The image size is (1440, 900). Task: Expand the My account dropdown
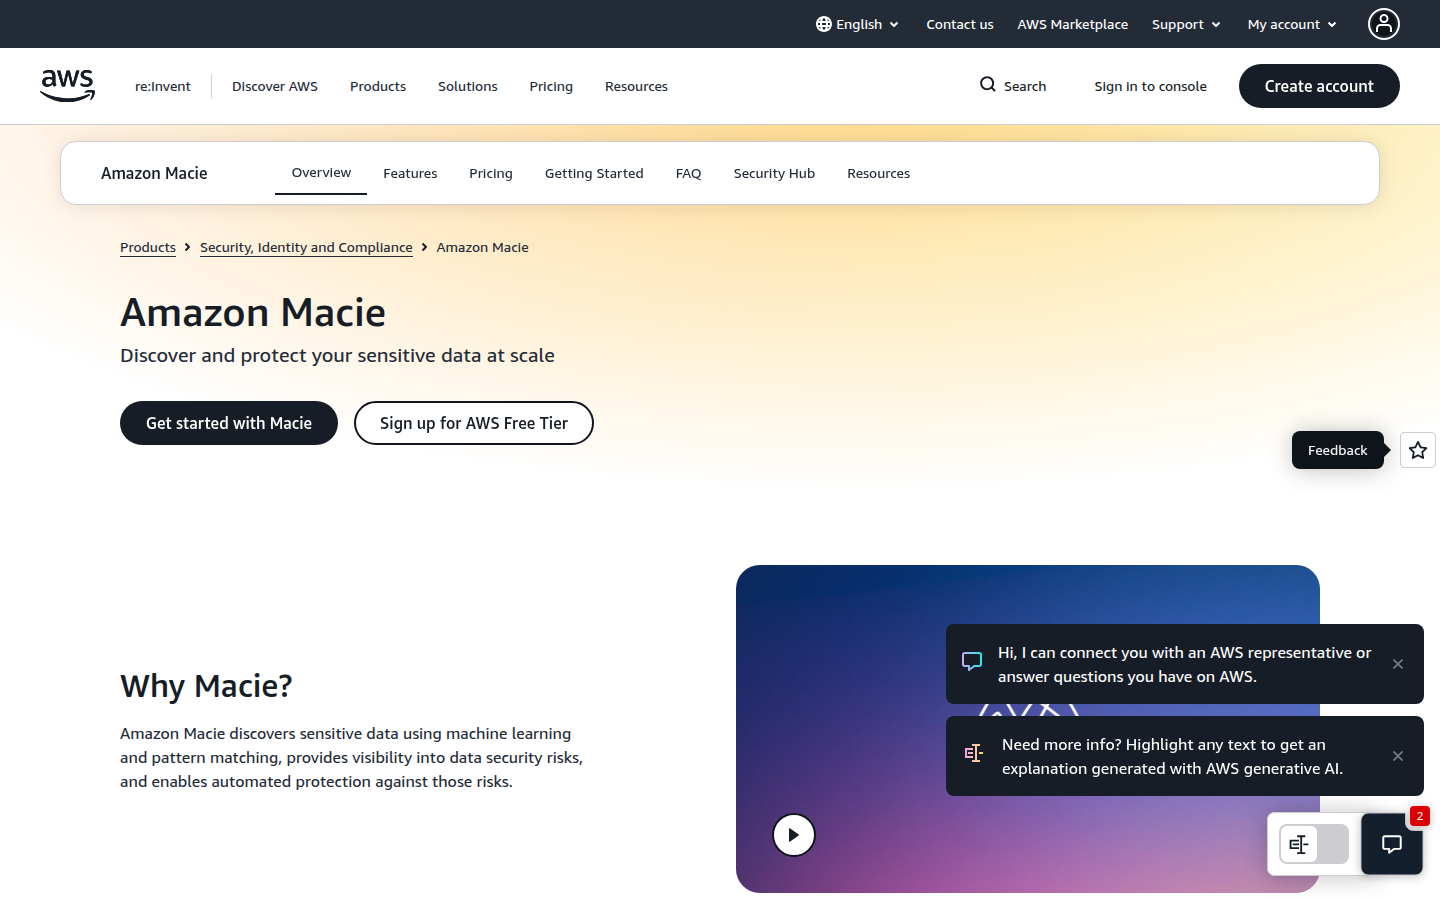pos(1292,24)
